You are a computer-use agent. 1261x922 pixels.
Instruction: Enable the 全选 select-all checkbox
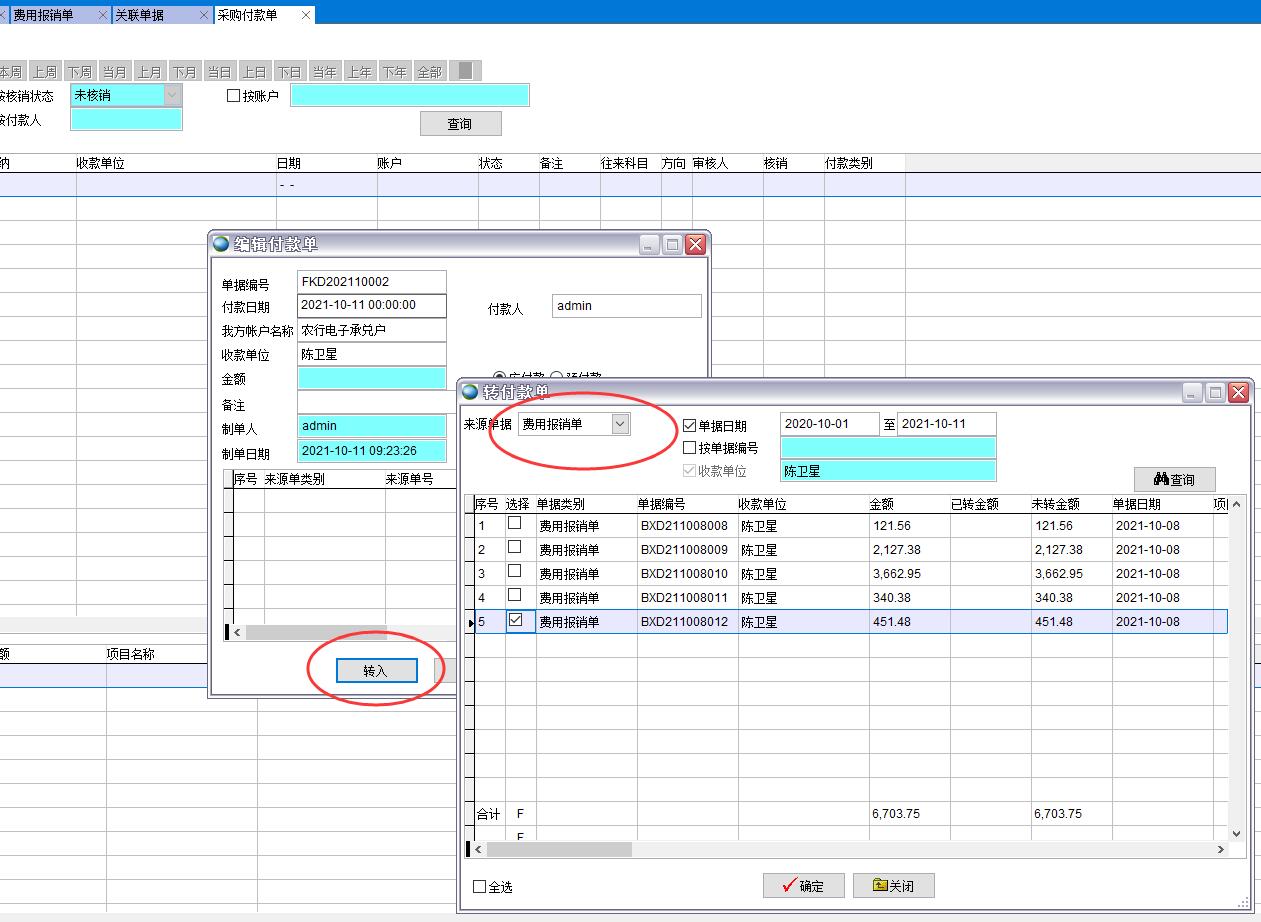click(480, 887)
